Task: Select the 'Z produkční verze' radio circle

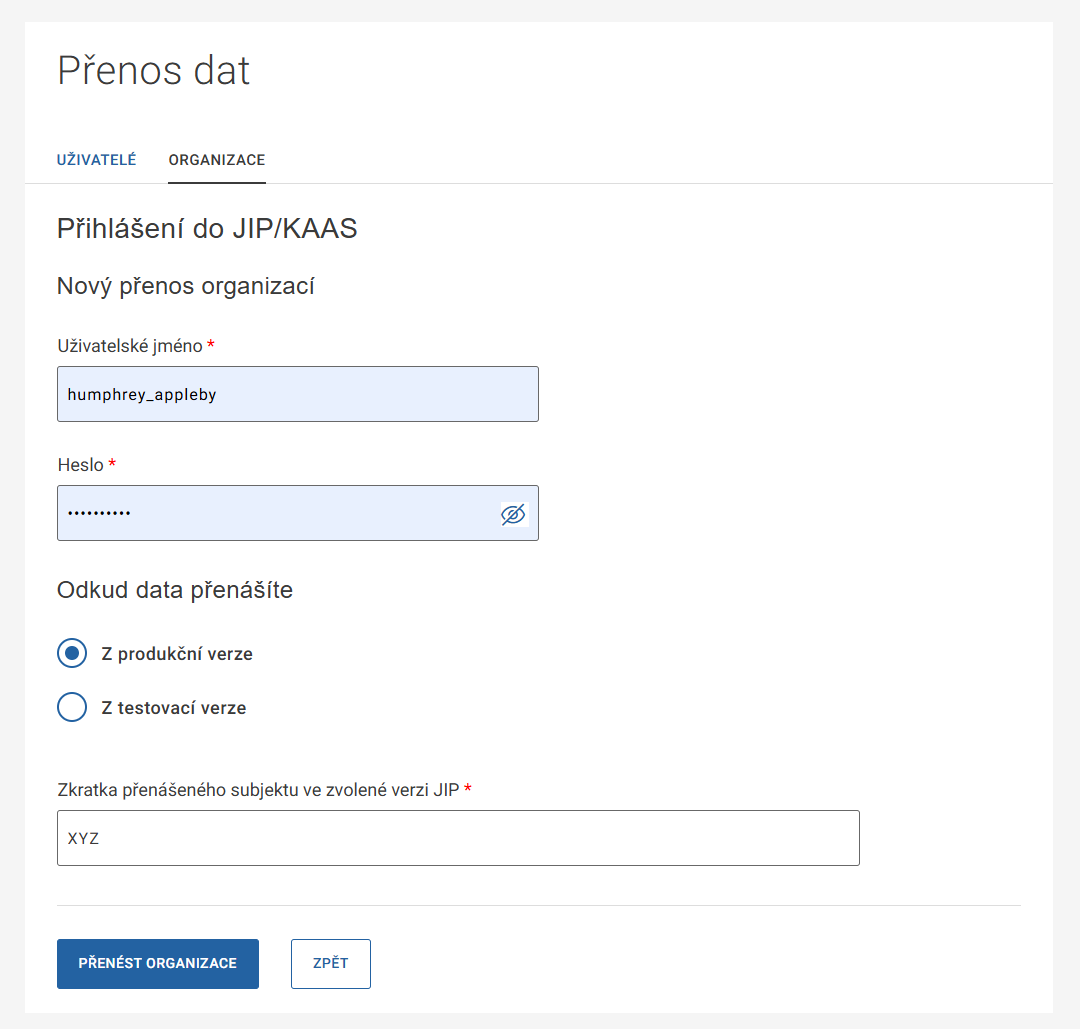Action: tap(72, 654)
